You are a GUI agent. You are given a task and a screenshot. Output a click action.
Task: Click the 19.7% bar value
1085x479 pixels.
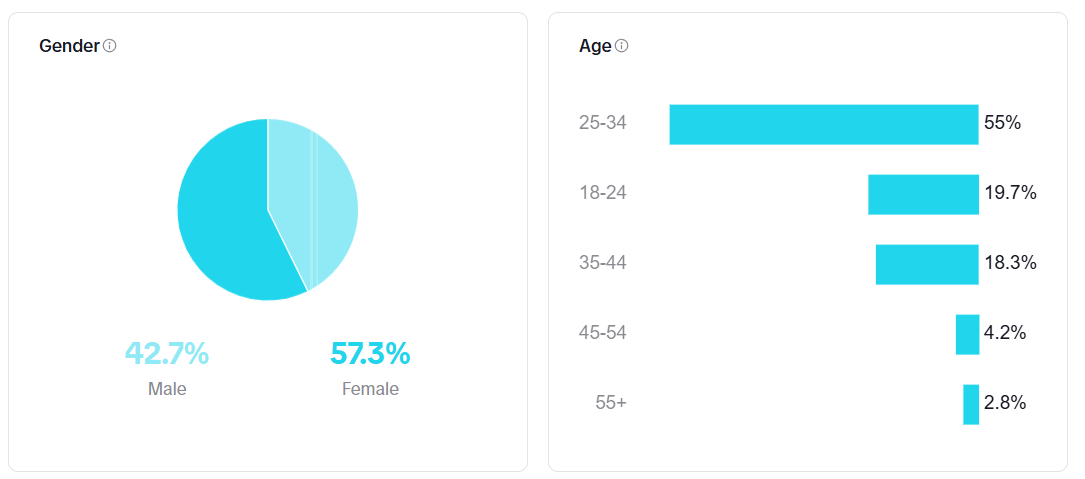[x=1010, y=193]
